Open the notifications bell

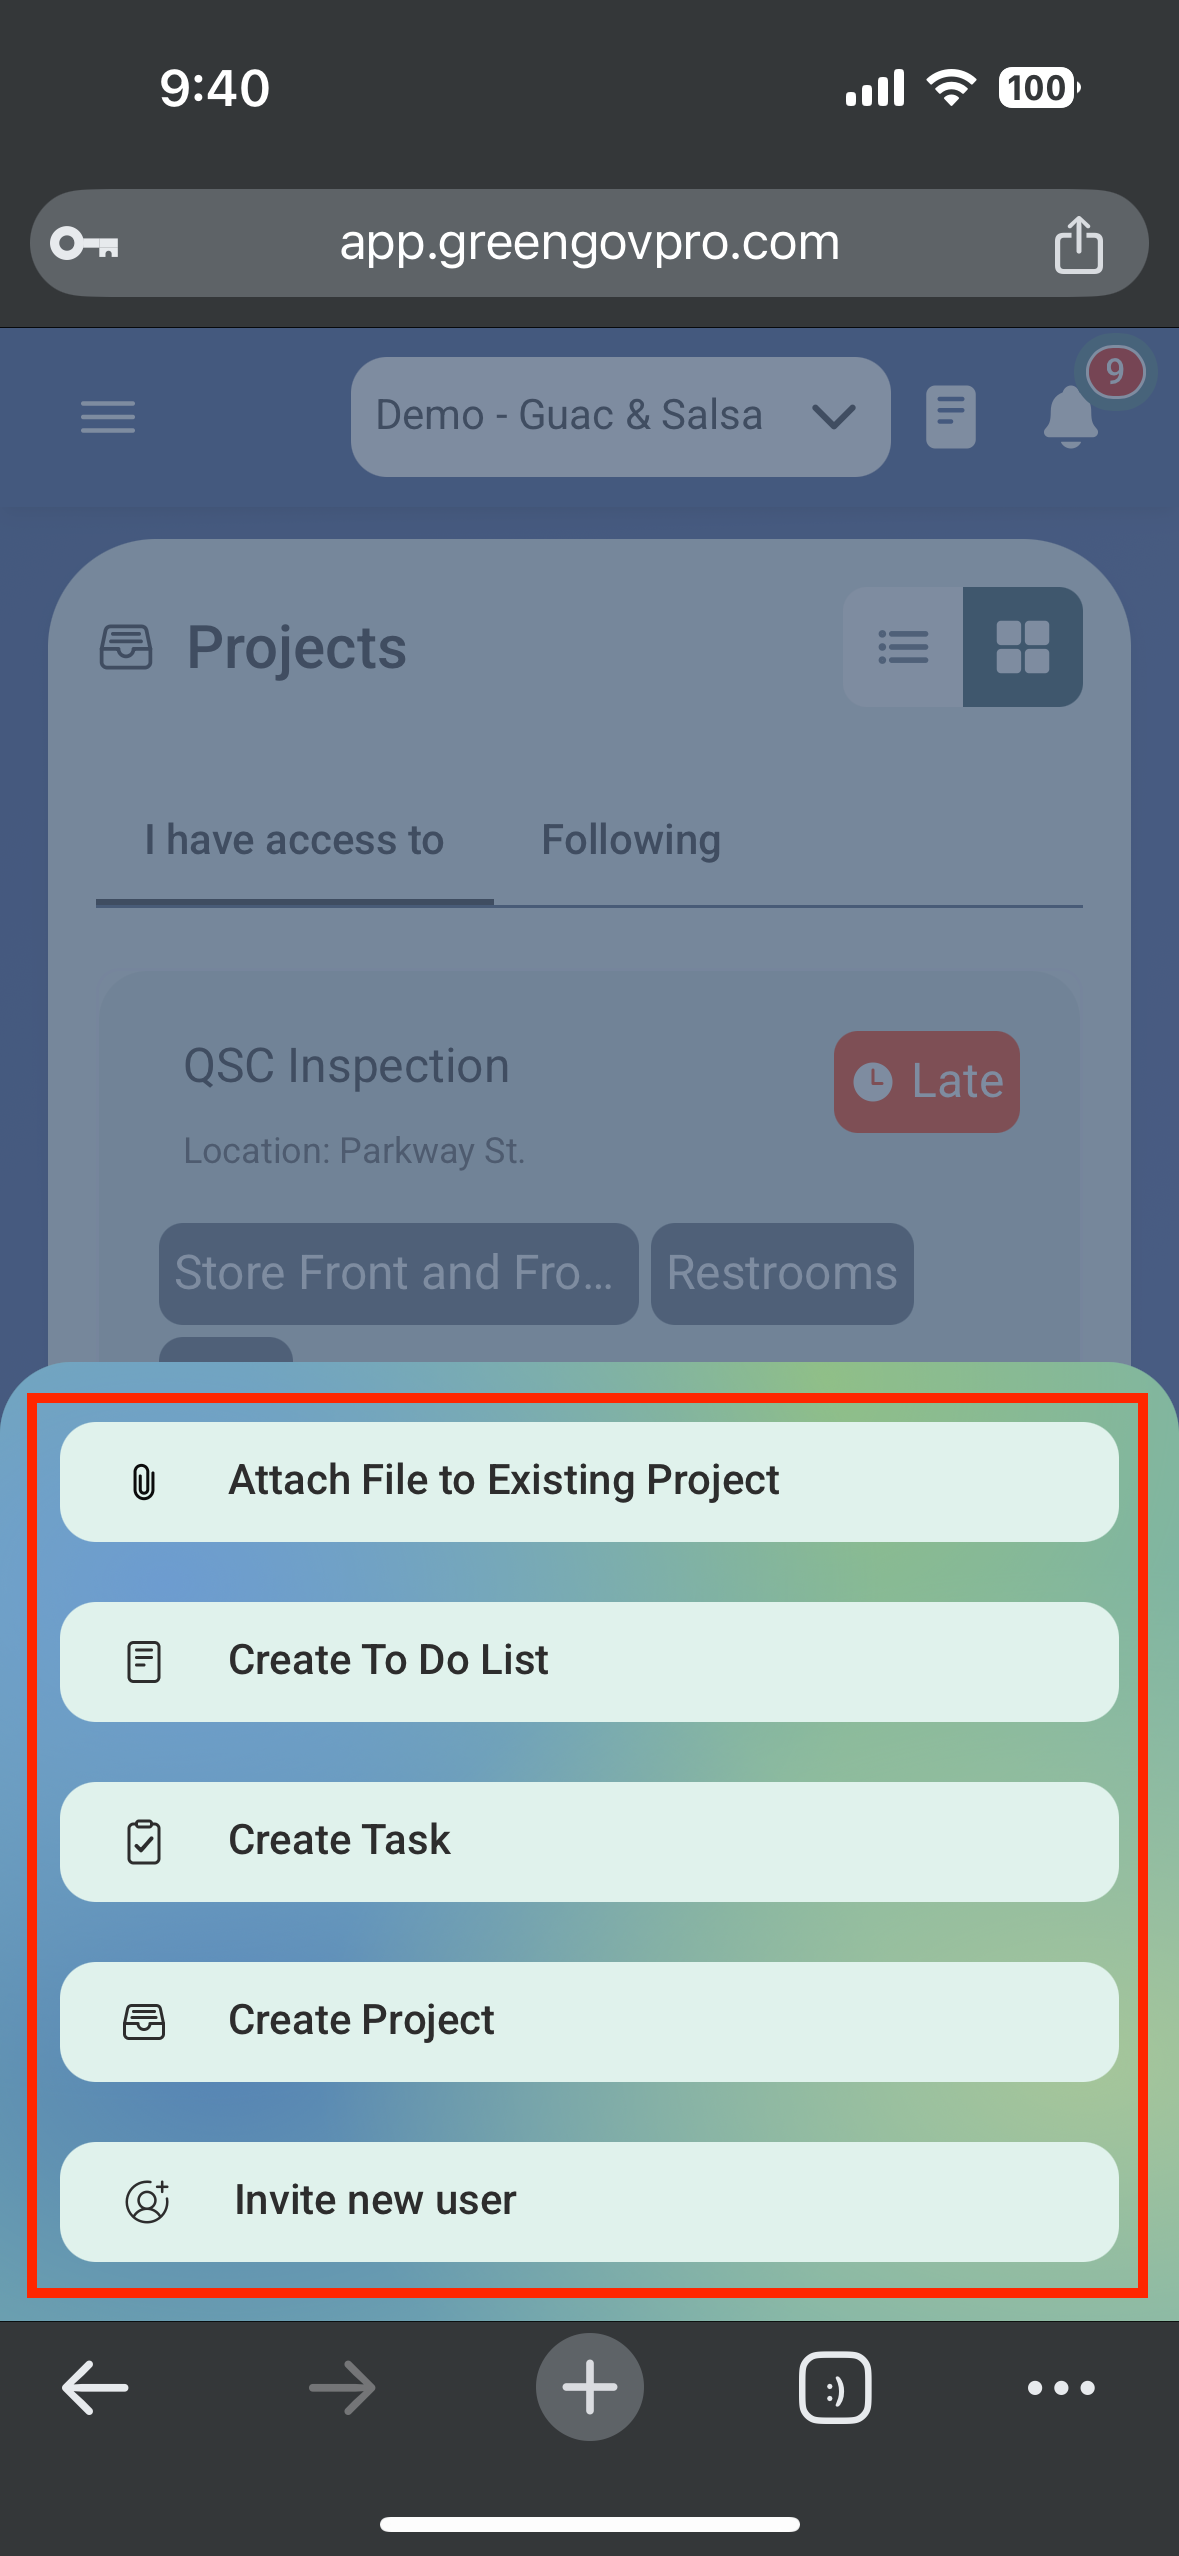(1071, 416)
